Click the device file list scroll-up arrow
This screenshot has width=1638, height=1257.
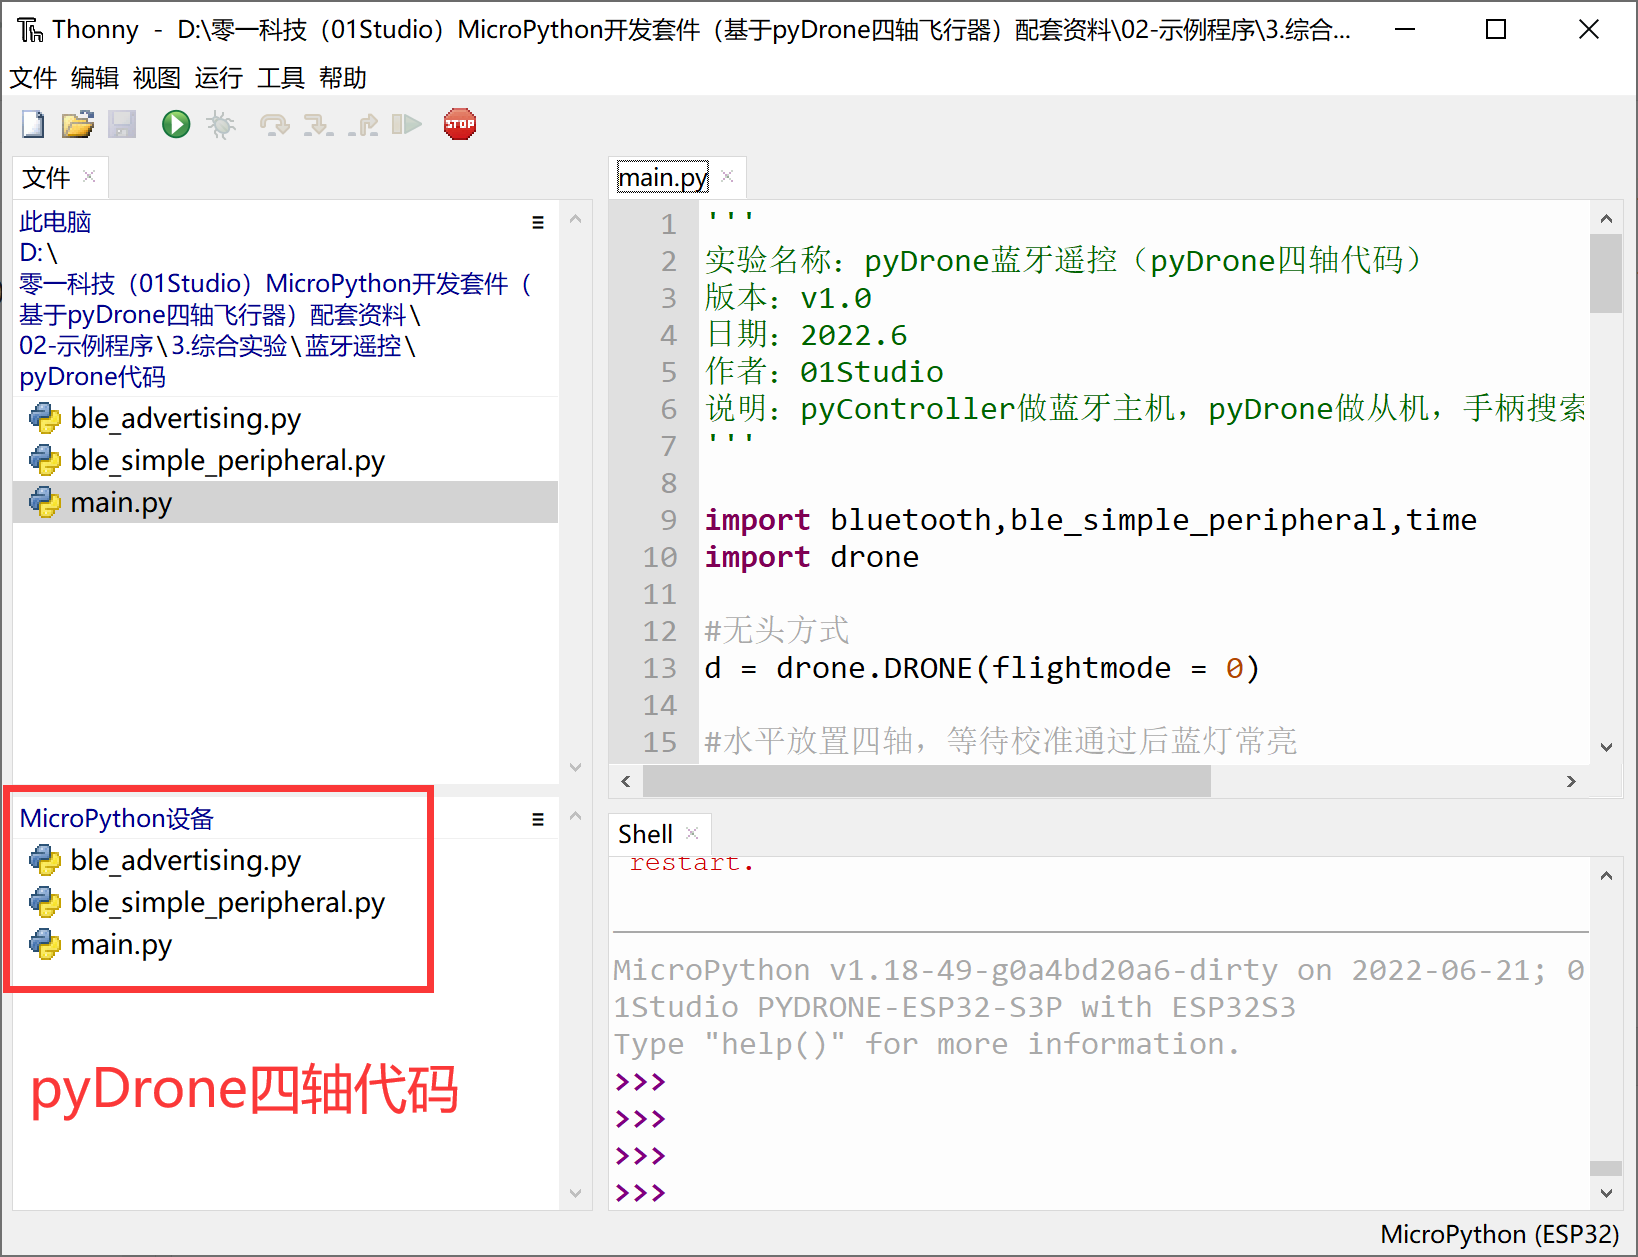pyautogui.click(x=575, y=816)
